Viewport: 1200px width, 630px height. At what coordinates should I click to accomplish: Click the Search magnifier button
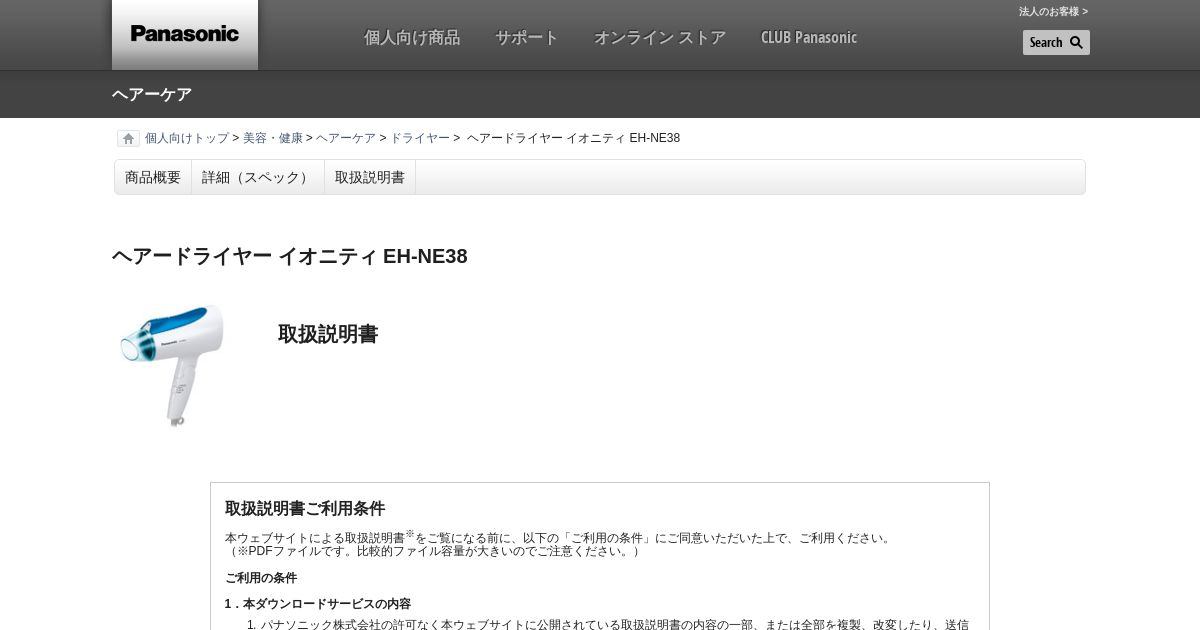[x=1056, y=42]
